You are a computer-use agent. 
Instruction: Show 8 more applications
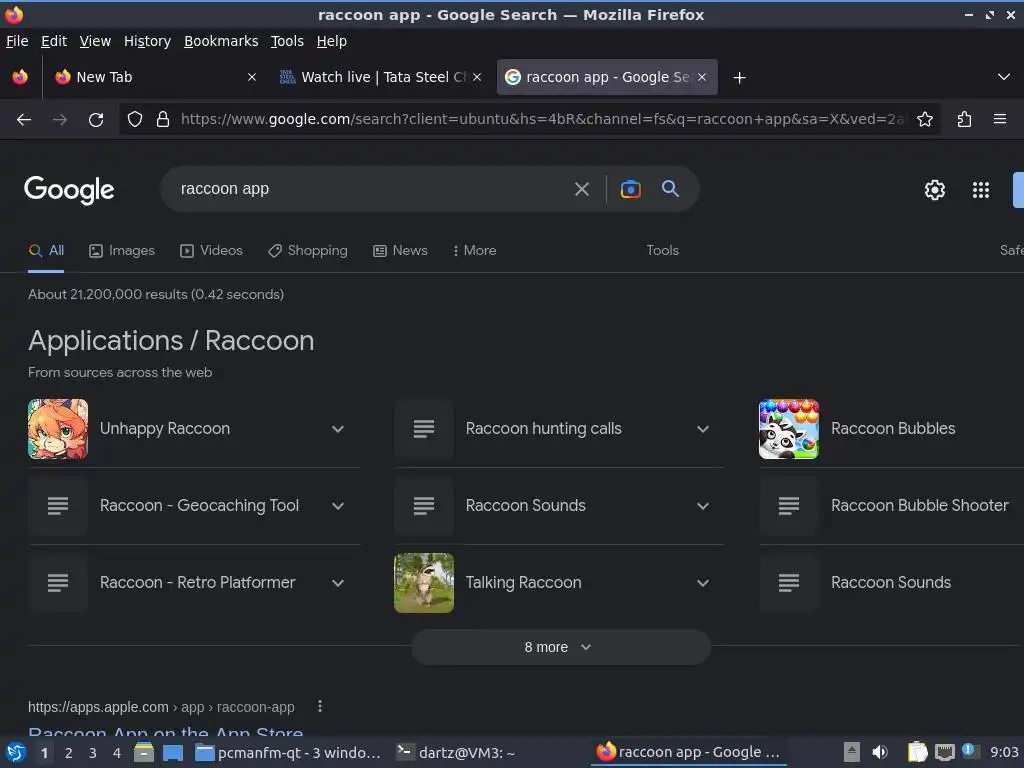pyautogui.click(x=561, y=647)
